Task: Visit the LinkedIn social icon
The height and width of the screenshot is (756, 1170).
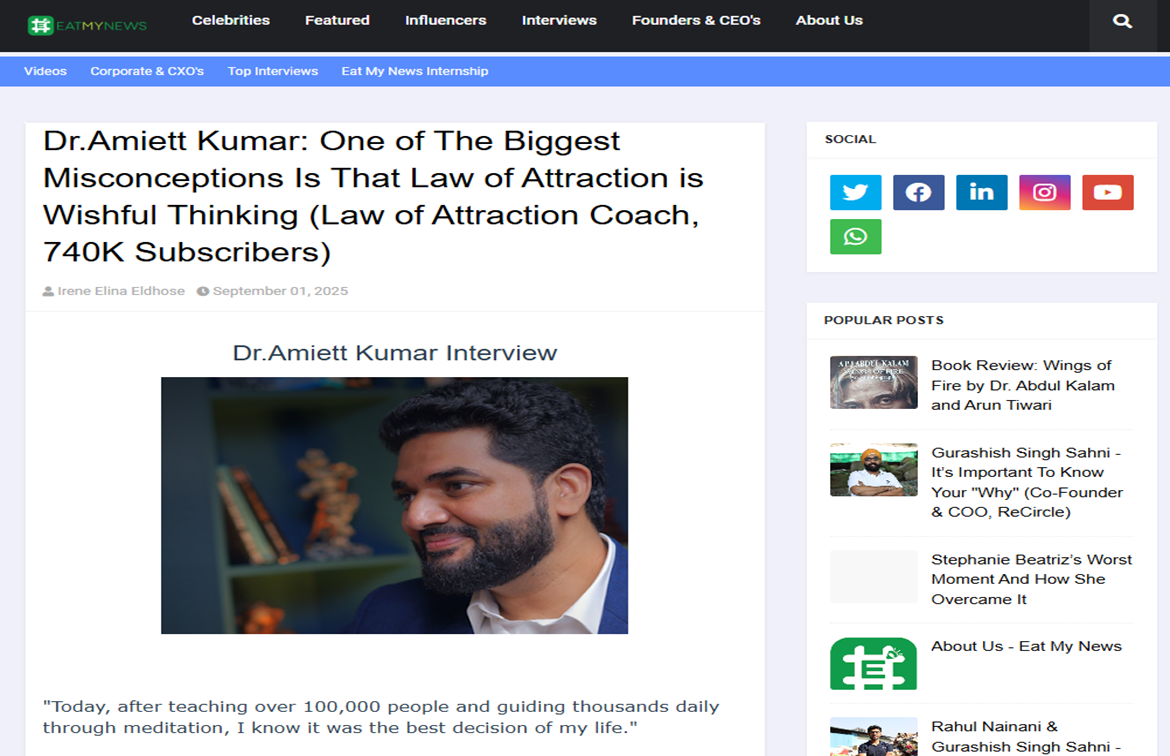Action: tap(981, 193)
